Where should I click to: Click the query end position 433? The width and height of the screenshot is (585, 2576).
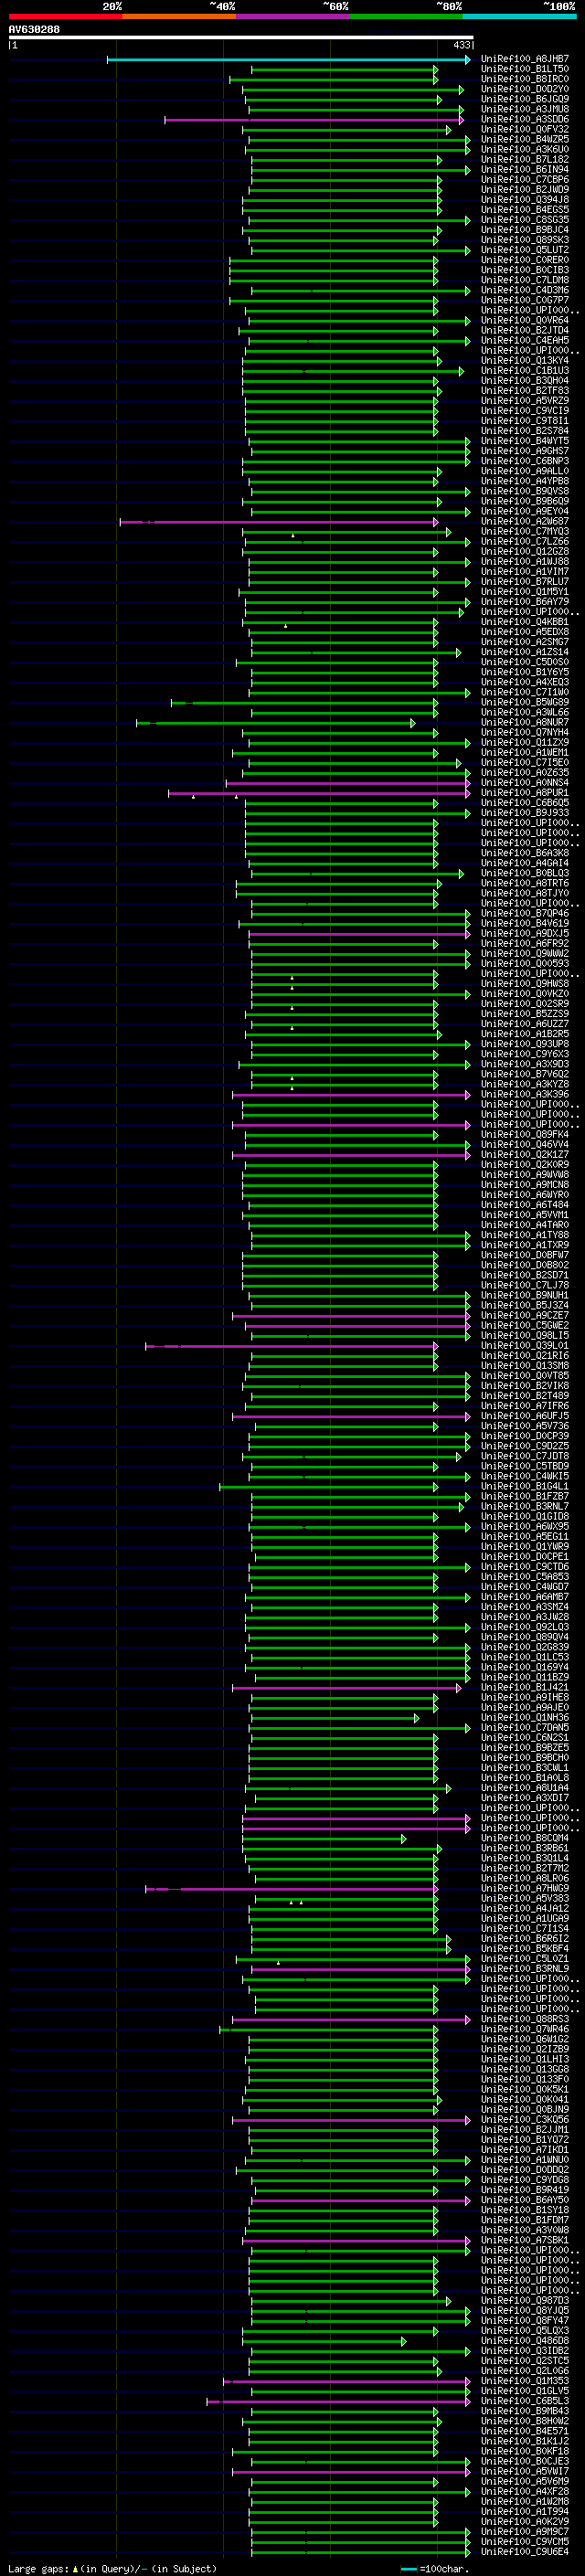tap(461, 46)
